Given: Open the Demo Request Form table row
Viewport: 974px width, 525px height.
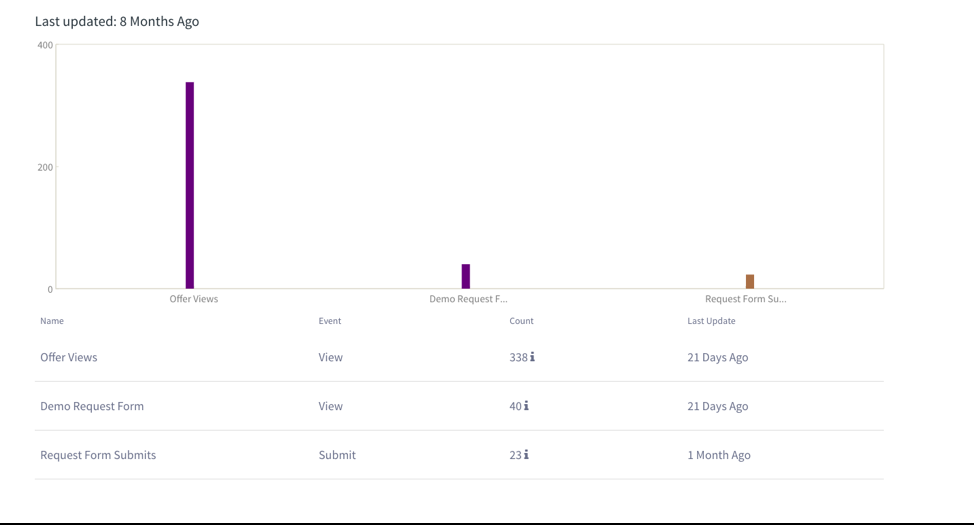Looking at the screenshot, I should click(x=92, y=406).
